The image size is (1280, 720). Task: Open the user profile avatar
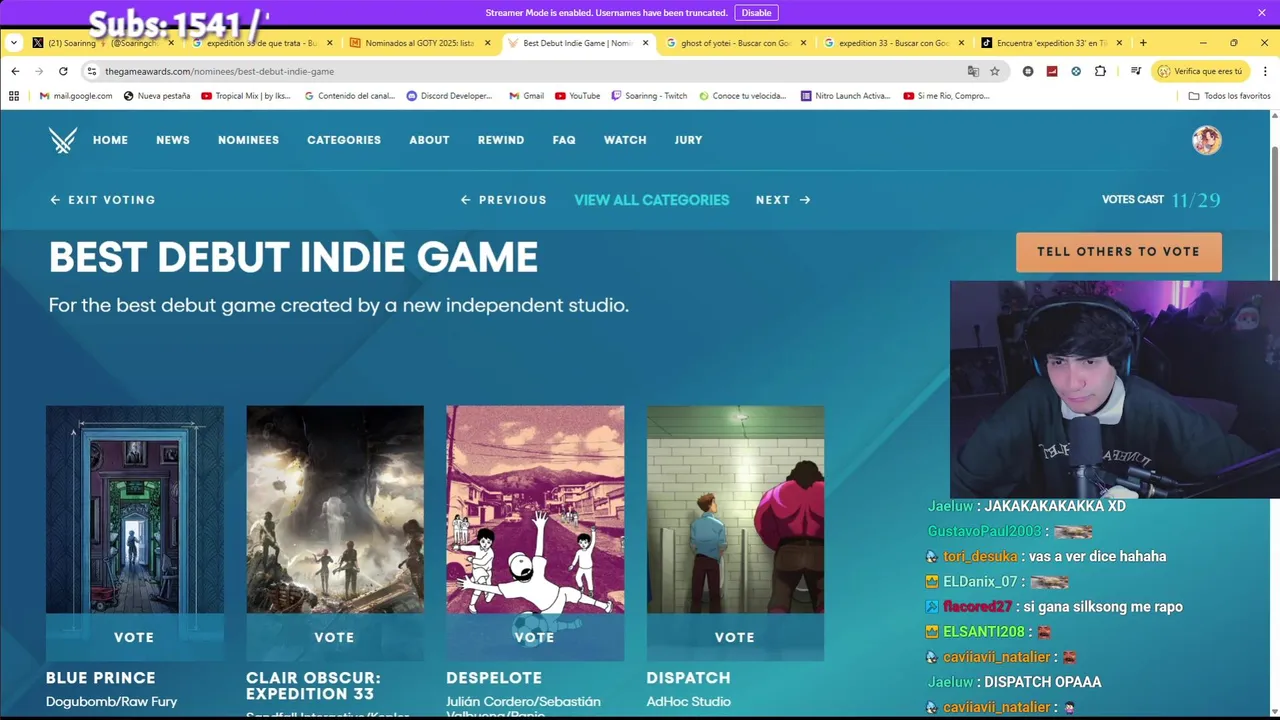(x=1207, y=140)
